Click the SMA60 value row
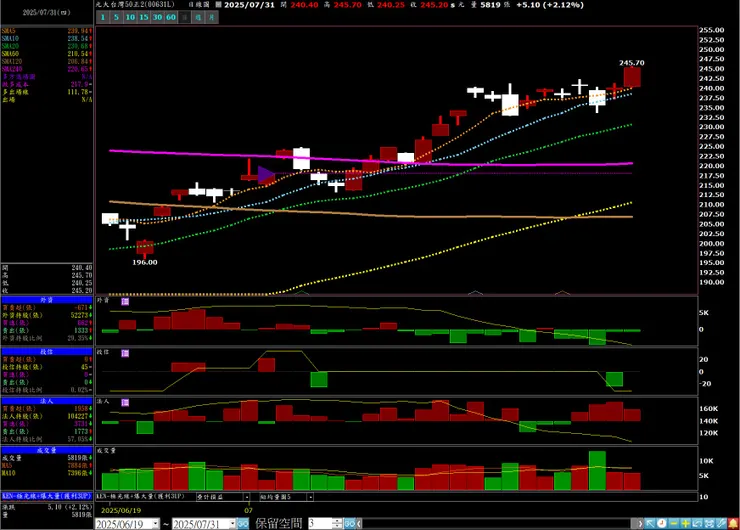Image resolution: width=740 pixels, height=530 pixels. point(47,54)
